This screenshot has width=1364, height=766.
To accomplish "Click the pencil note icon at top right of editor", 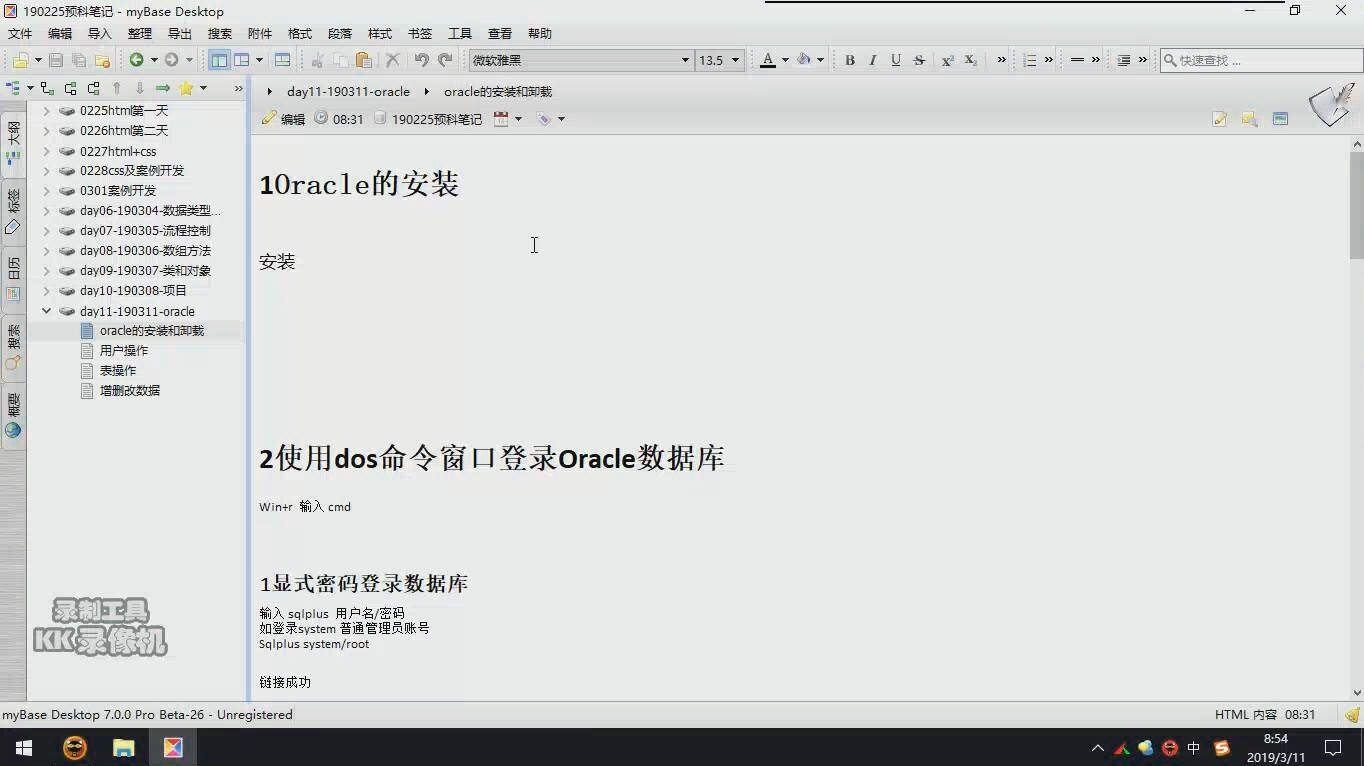I will coord(1220,118).
